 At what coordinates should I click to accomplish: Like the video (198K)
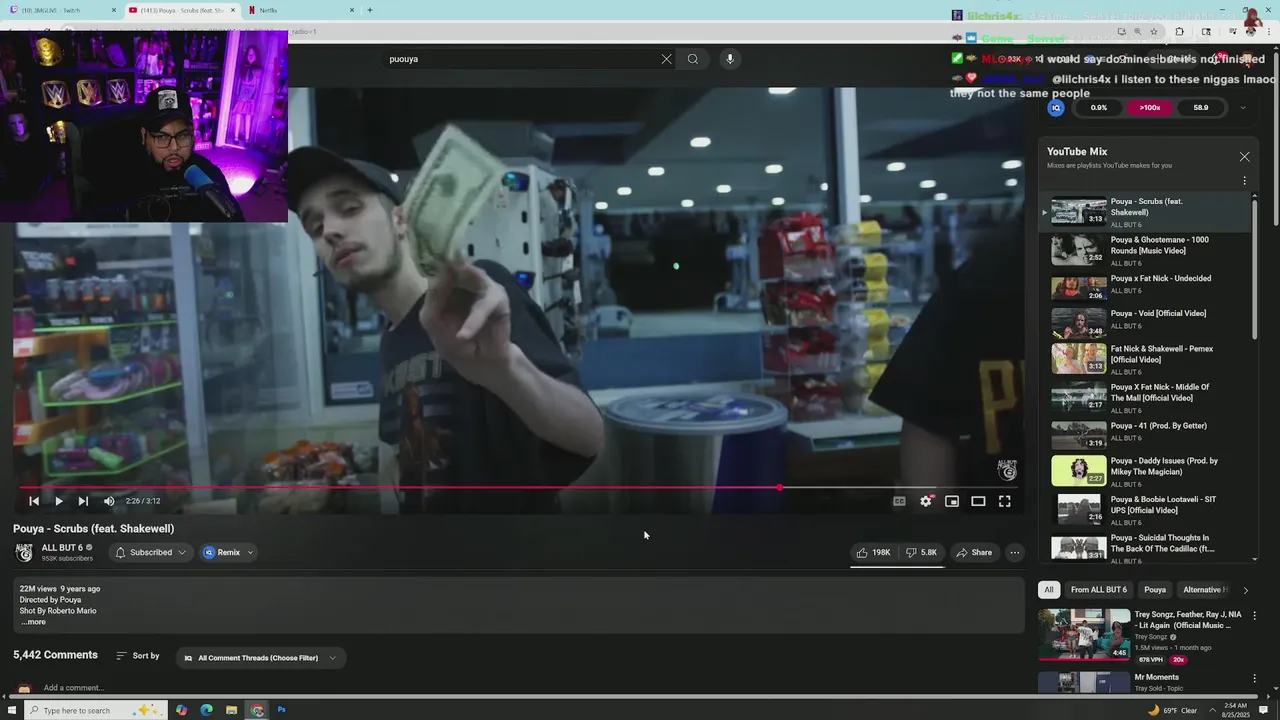click(x=873, y=552)
